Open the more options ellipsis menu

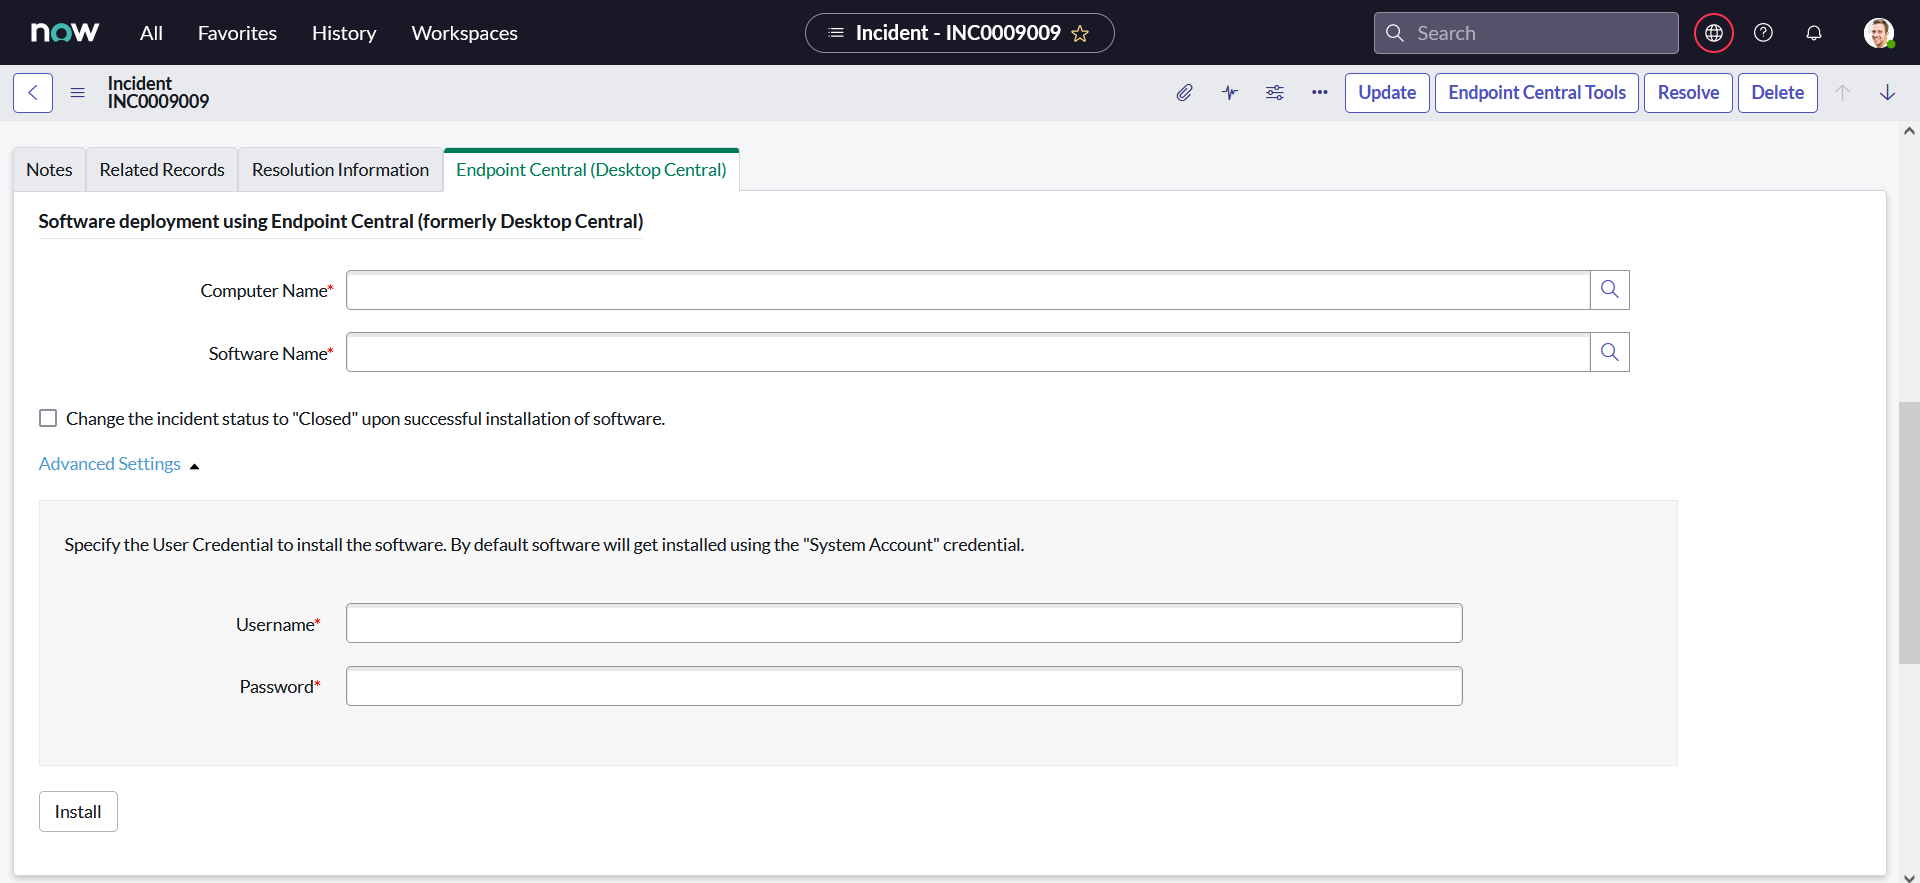pyautogui.click(x=1320, y=93)
